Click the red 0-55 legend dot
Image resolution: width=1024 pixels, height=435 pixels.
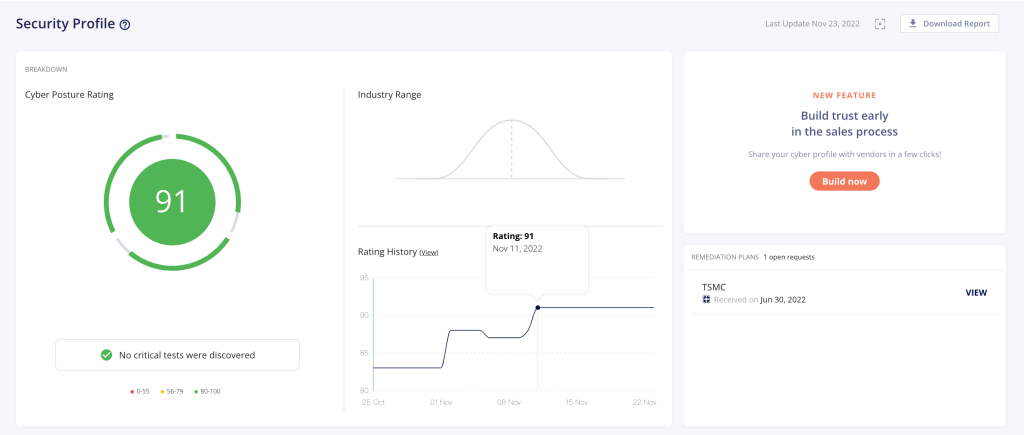pyautogui.click(x=133, y=391)
